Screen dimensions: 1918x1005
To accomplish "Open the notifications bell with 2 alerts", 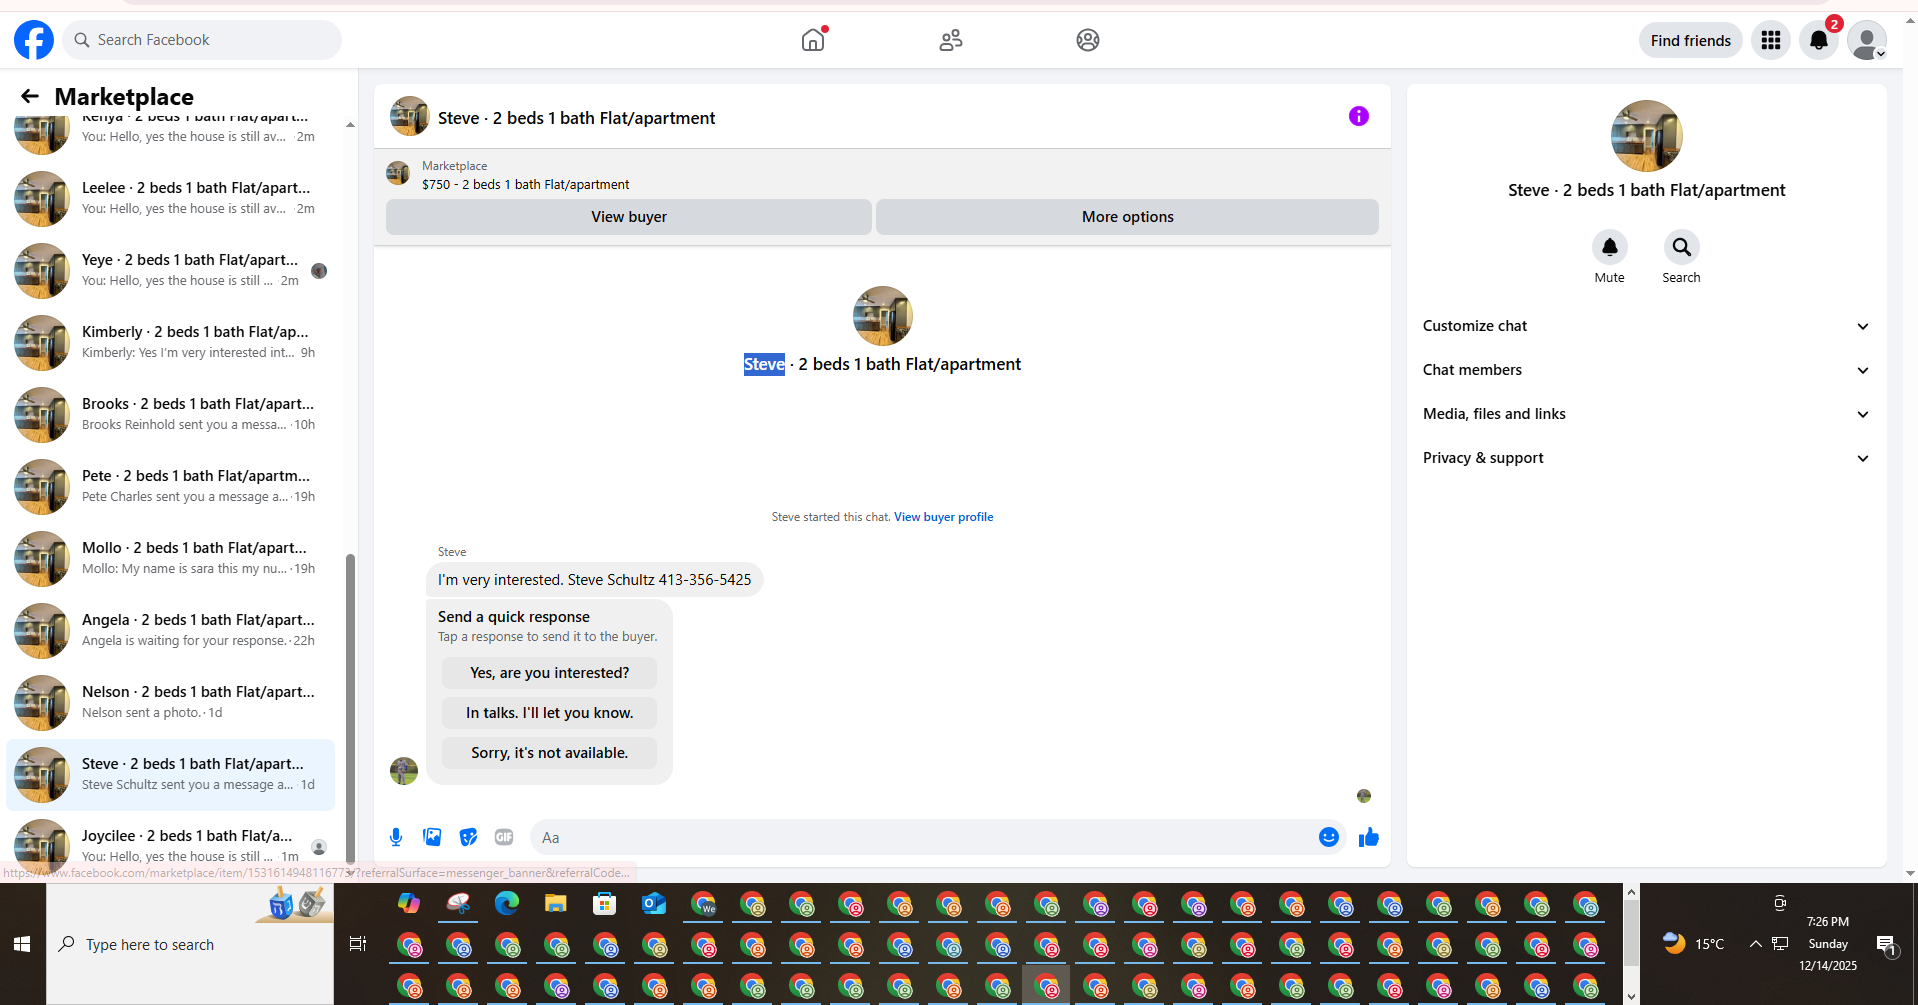I will pyautogui.click(x=1819, y=40).
